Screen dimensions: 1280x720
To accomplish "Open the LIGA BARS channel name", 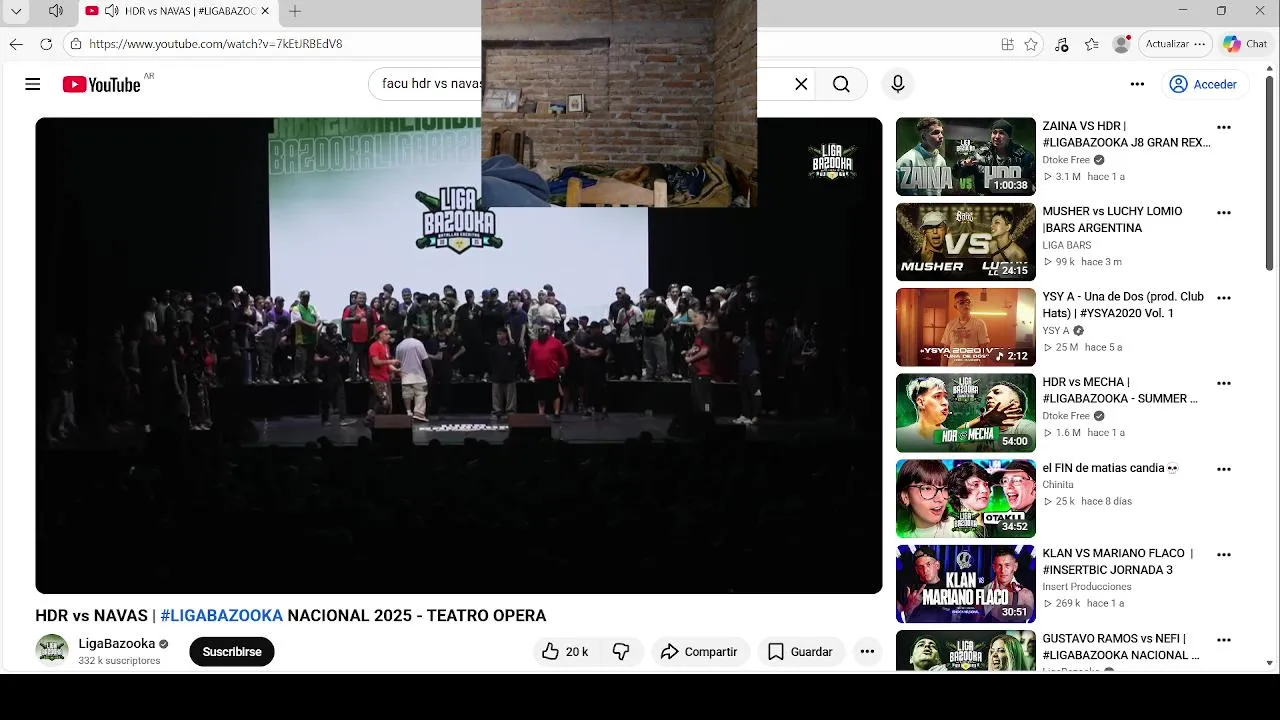I will (1067, 245).
